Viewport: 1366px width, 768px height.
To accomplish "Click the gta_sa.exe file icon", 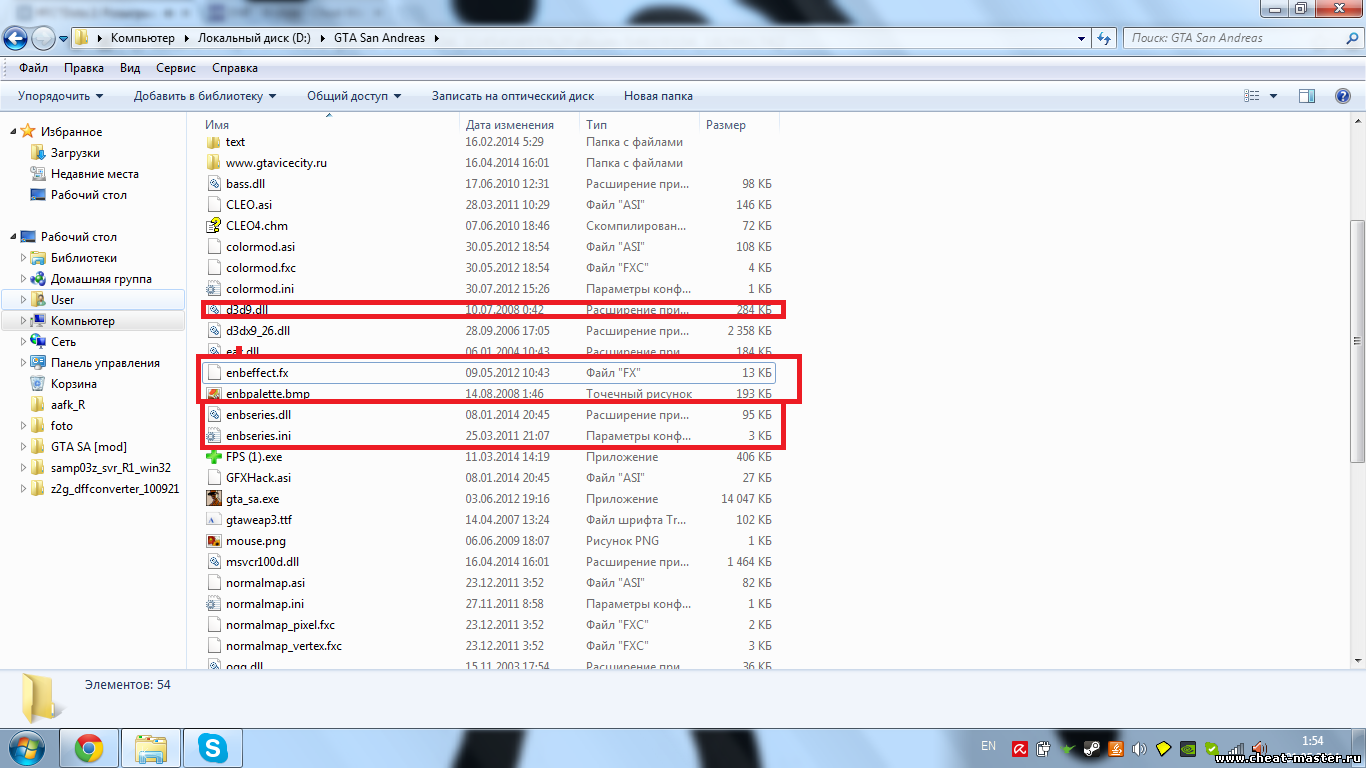I will point(214,499).
